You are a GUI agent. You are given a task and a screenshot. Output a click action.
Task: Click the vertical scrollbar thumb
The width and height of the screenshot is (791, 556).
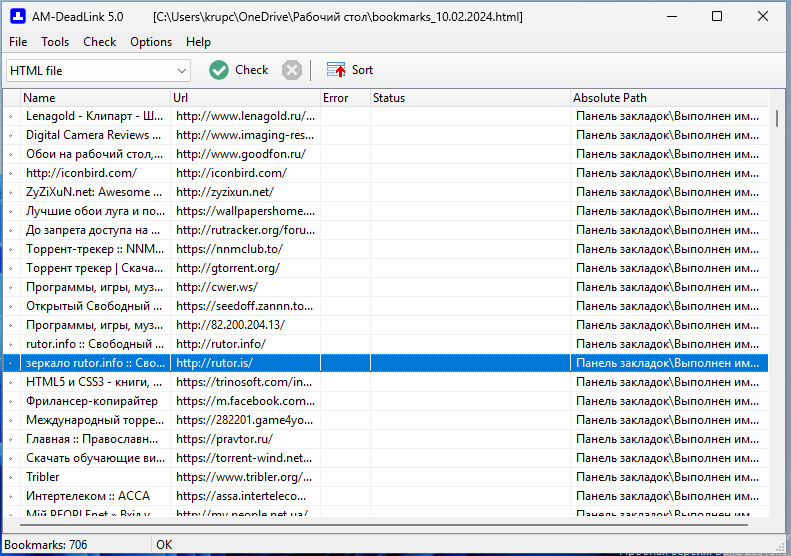[776, 118]
